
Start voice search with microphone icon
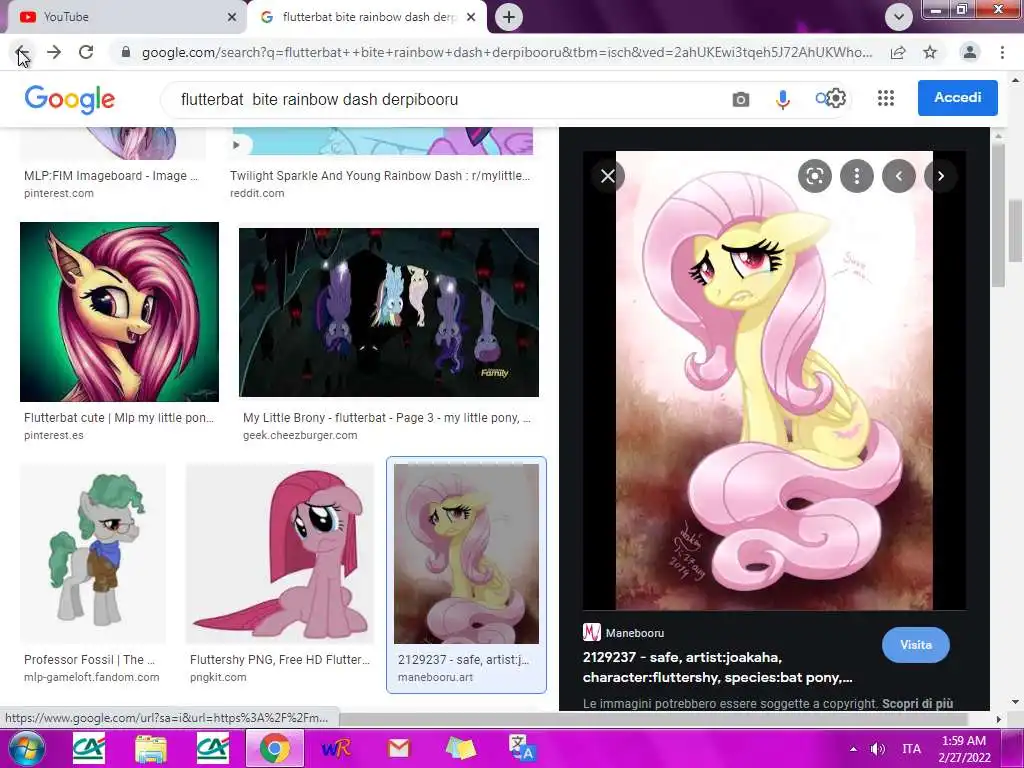pyautogui.click(x=782, y=99)
